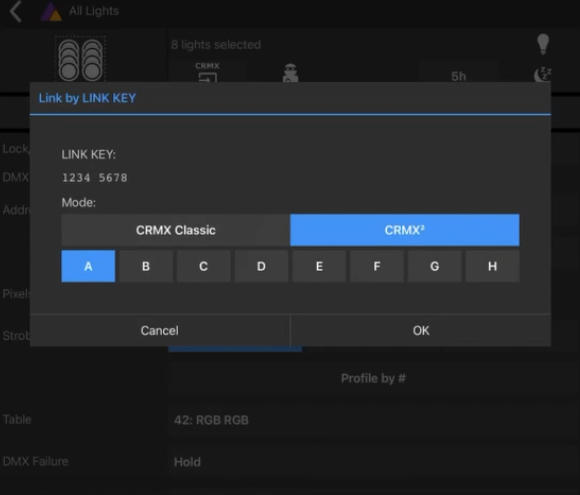Screen dimensions: 580x495
Task: Tap the incognito figure icon
Action: (x=290, y=73)
